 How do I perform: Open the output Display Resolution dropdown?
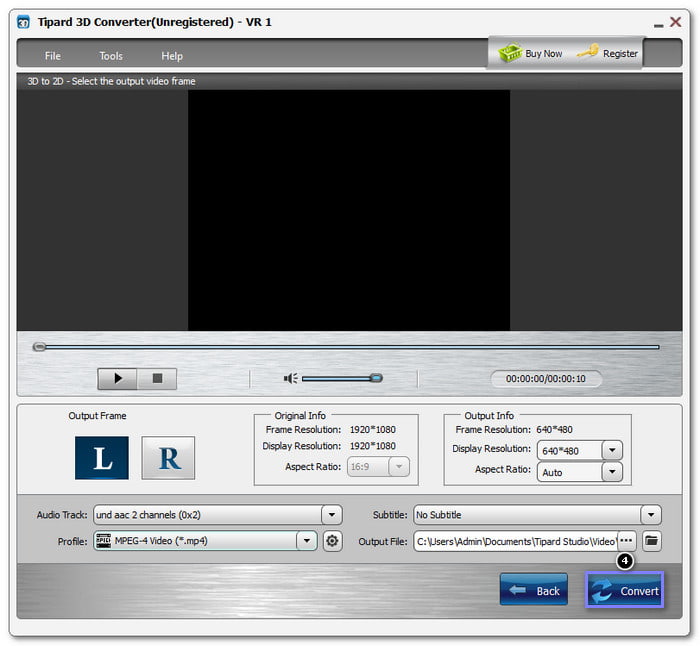(x=612, y=450)
